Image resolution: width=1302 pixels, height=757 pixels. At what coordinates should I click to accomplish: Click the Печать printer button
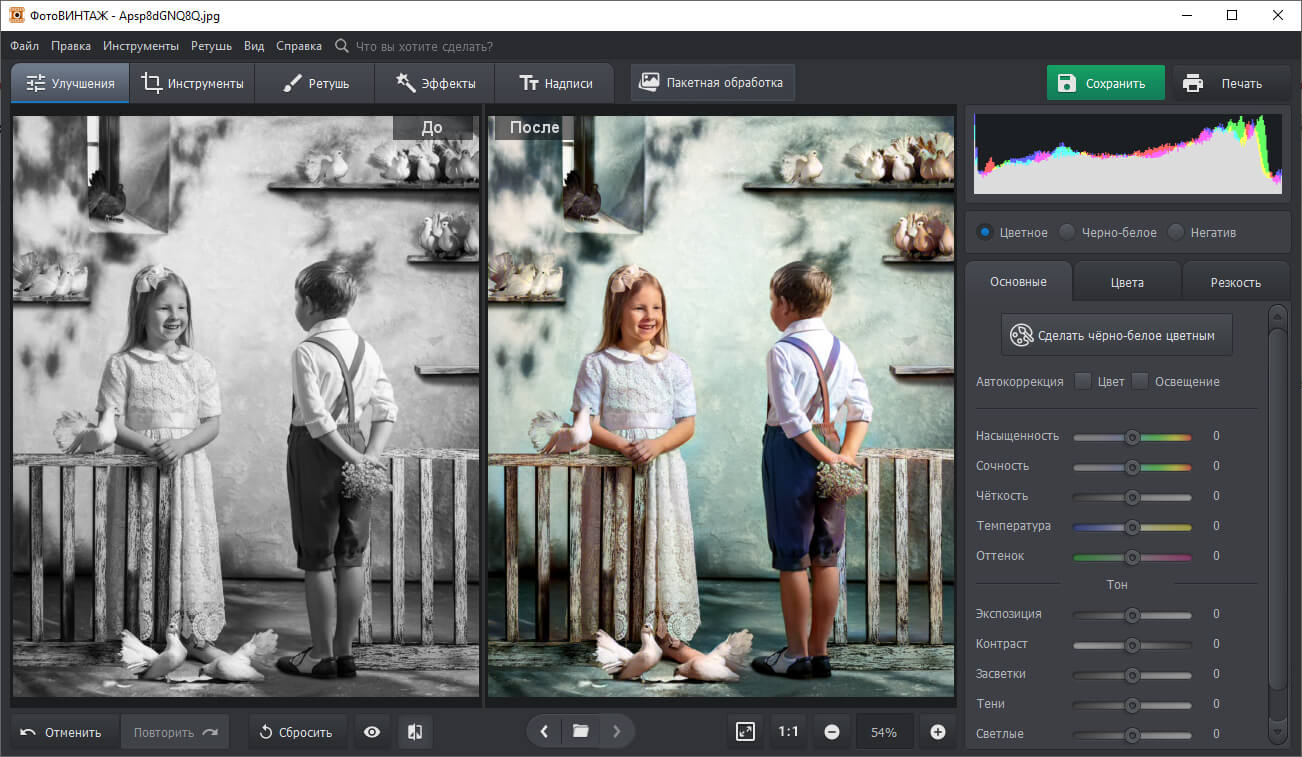[x=1229, y=84]
